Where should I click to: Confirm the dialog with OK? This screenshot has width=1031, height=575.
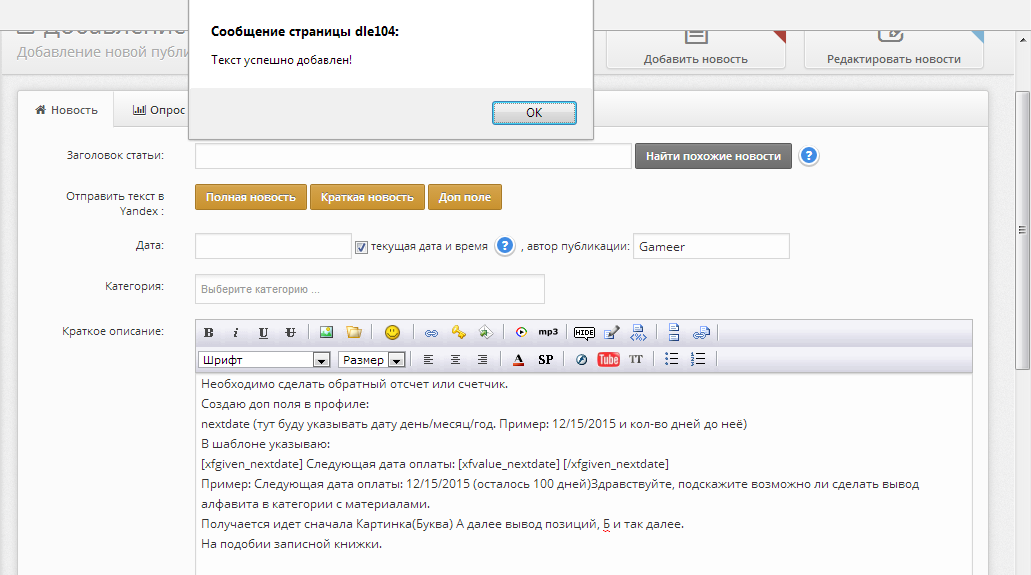click(x=534, y=112)
